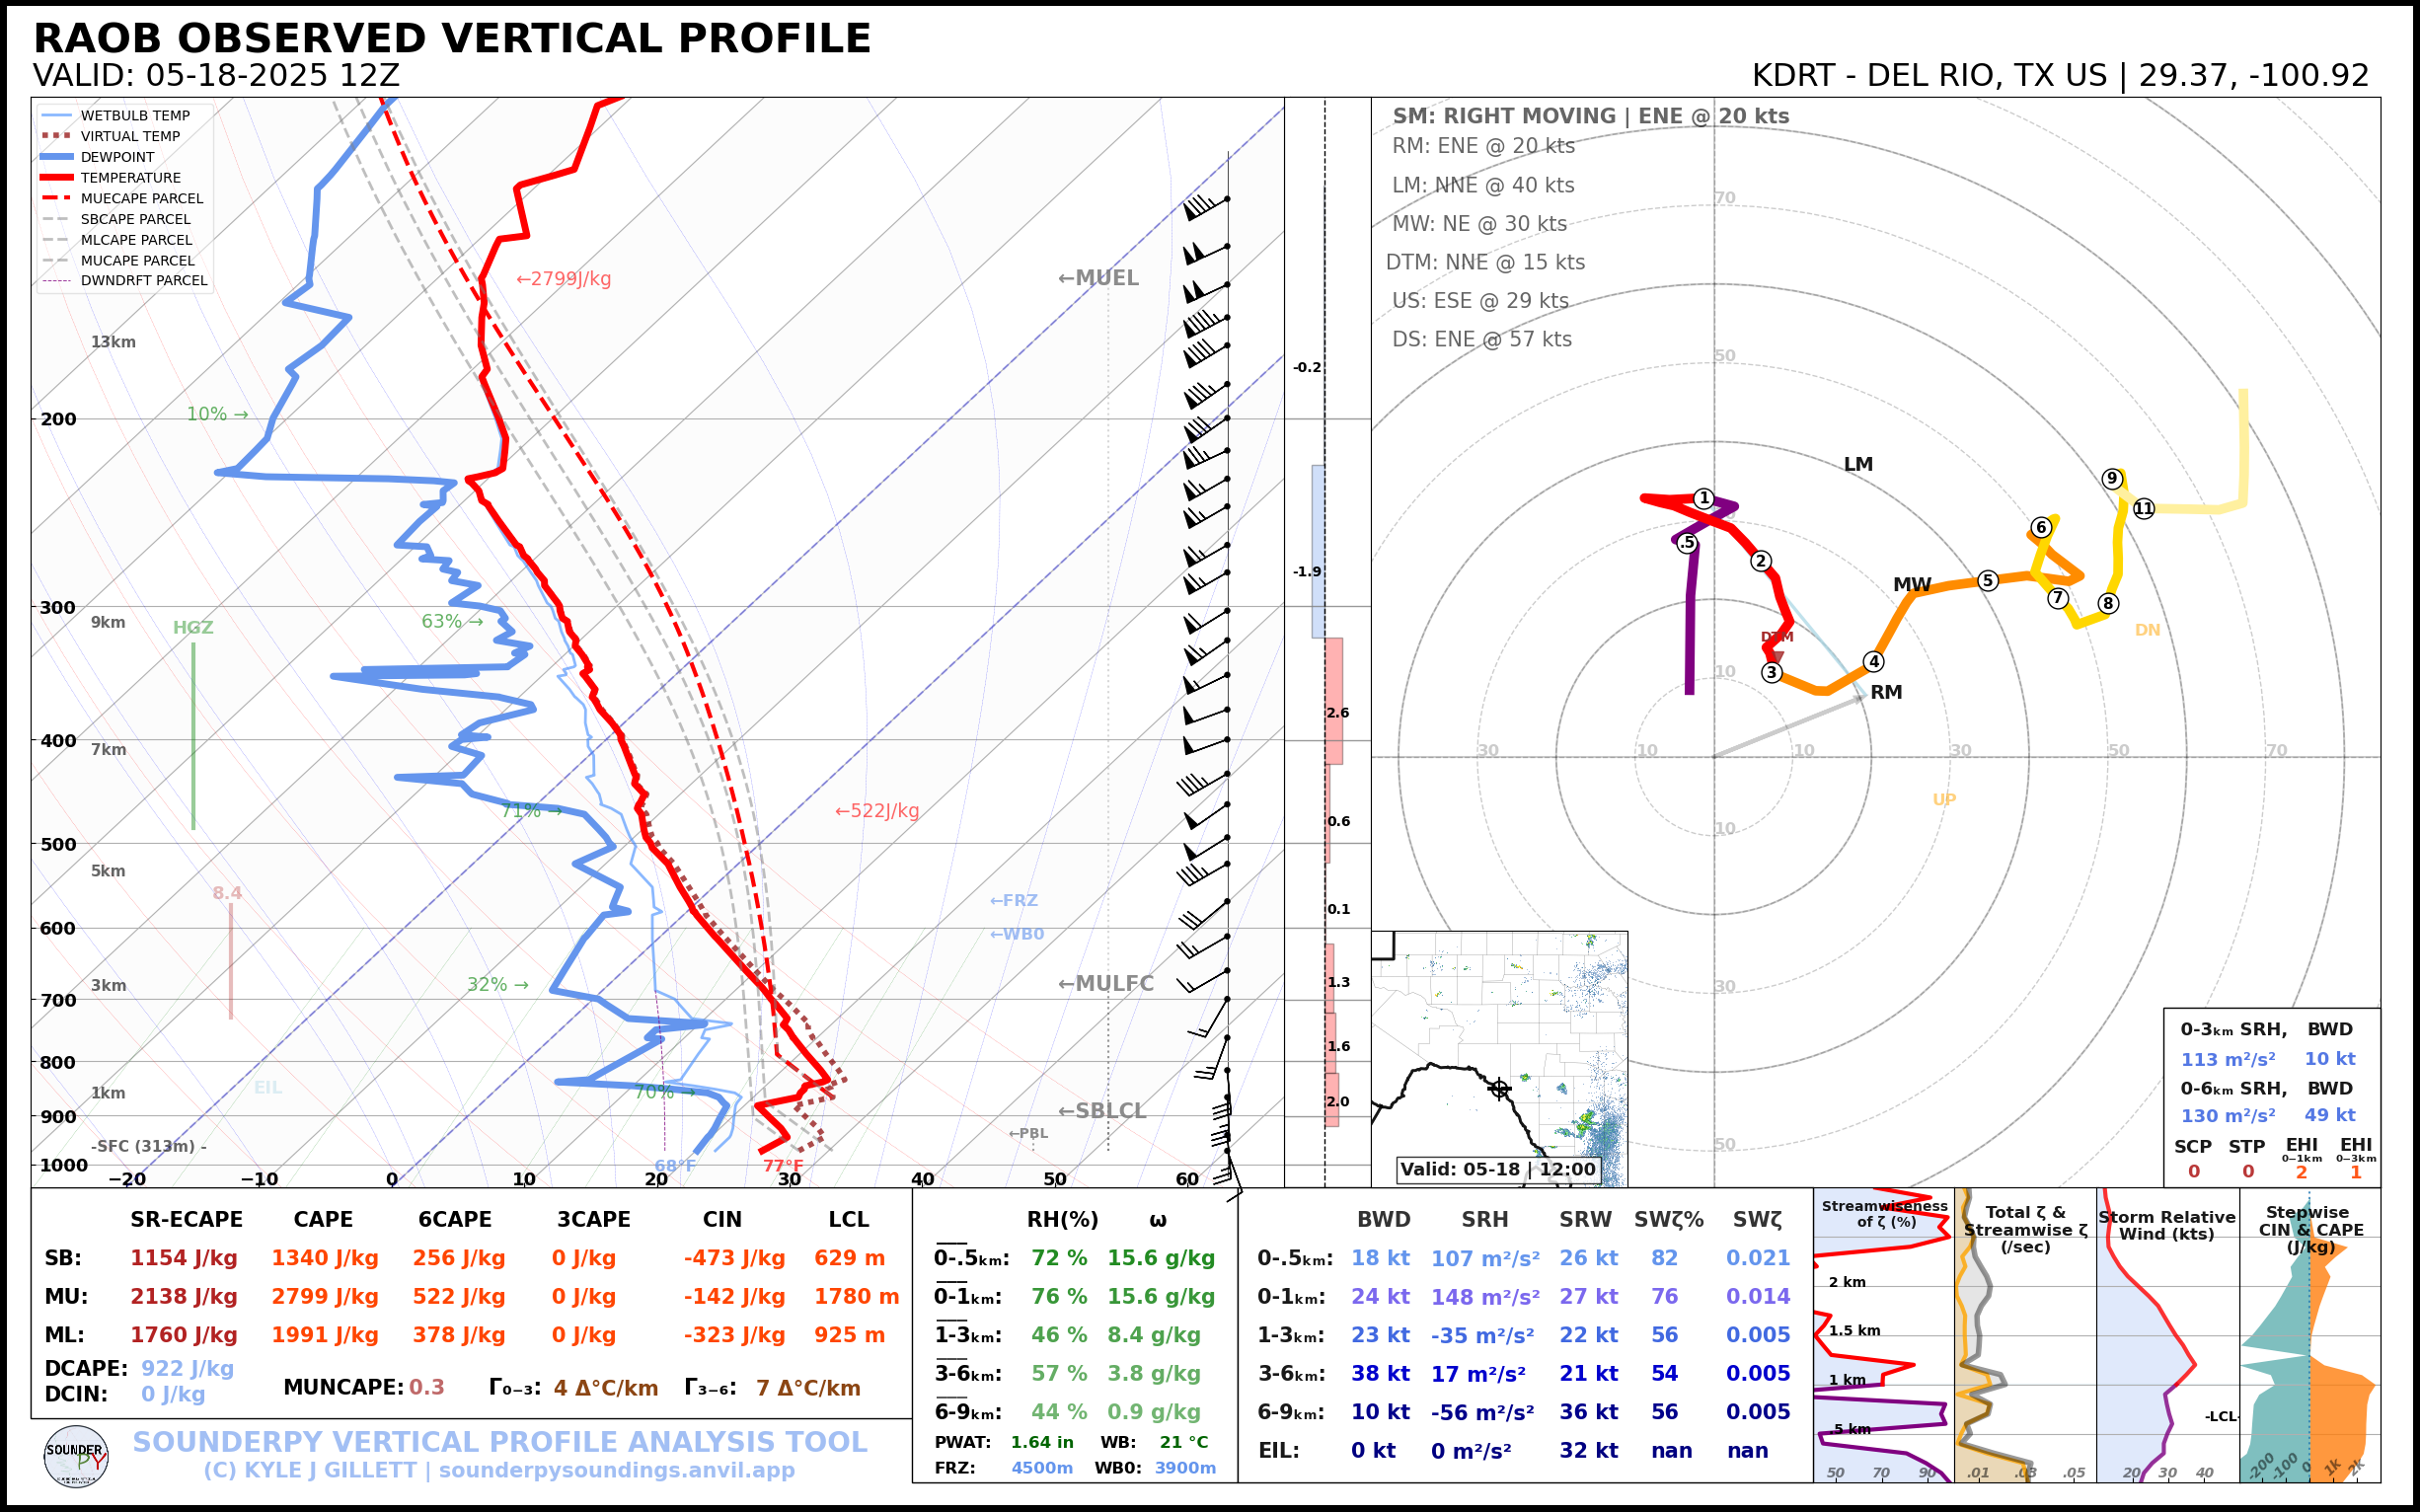Click the MULFC level label
Screen dimensions: 2420x1512
tap(1105, 983)
